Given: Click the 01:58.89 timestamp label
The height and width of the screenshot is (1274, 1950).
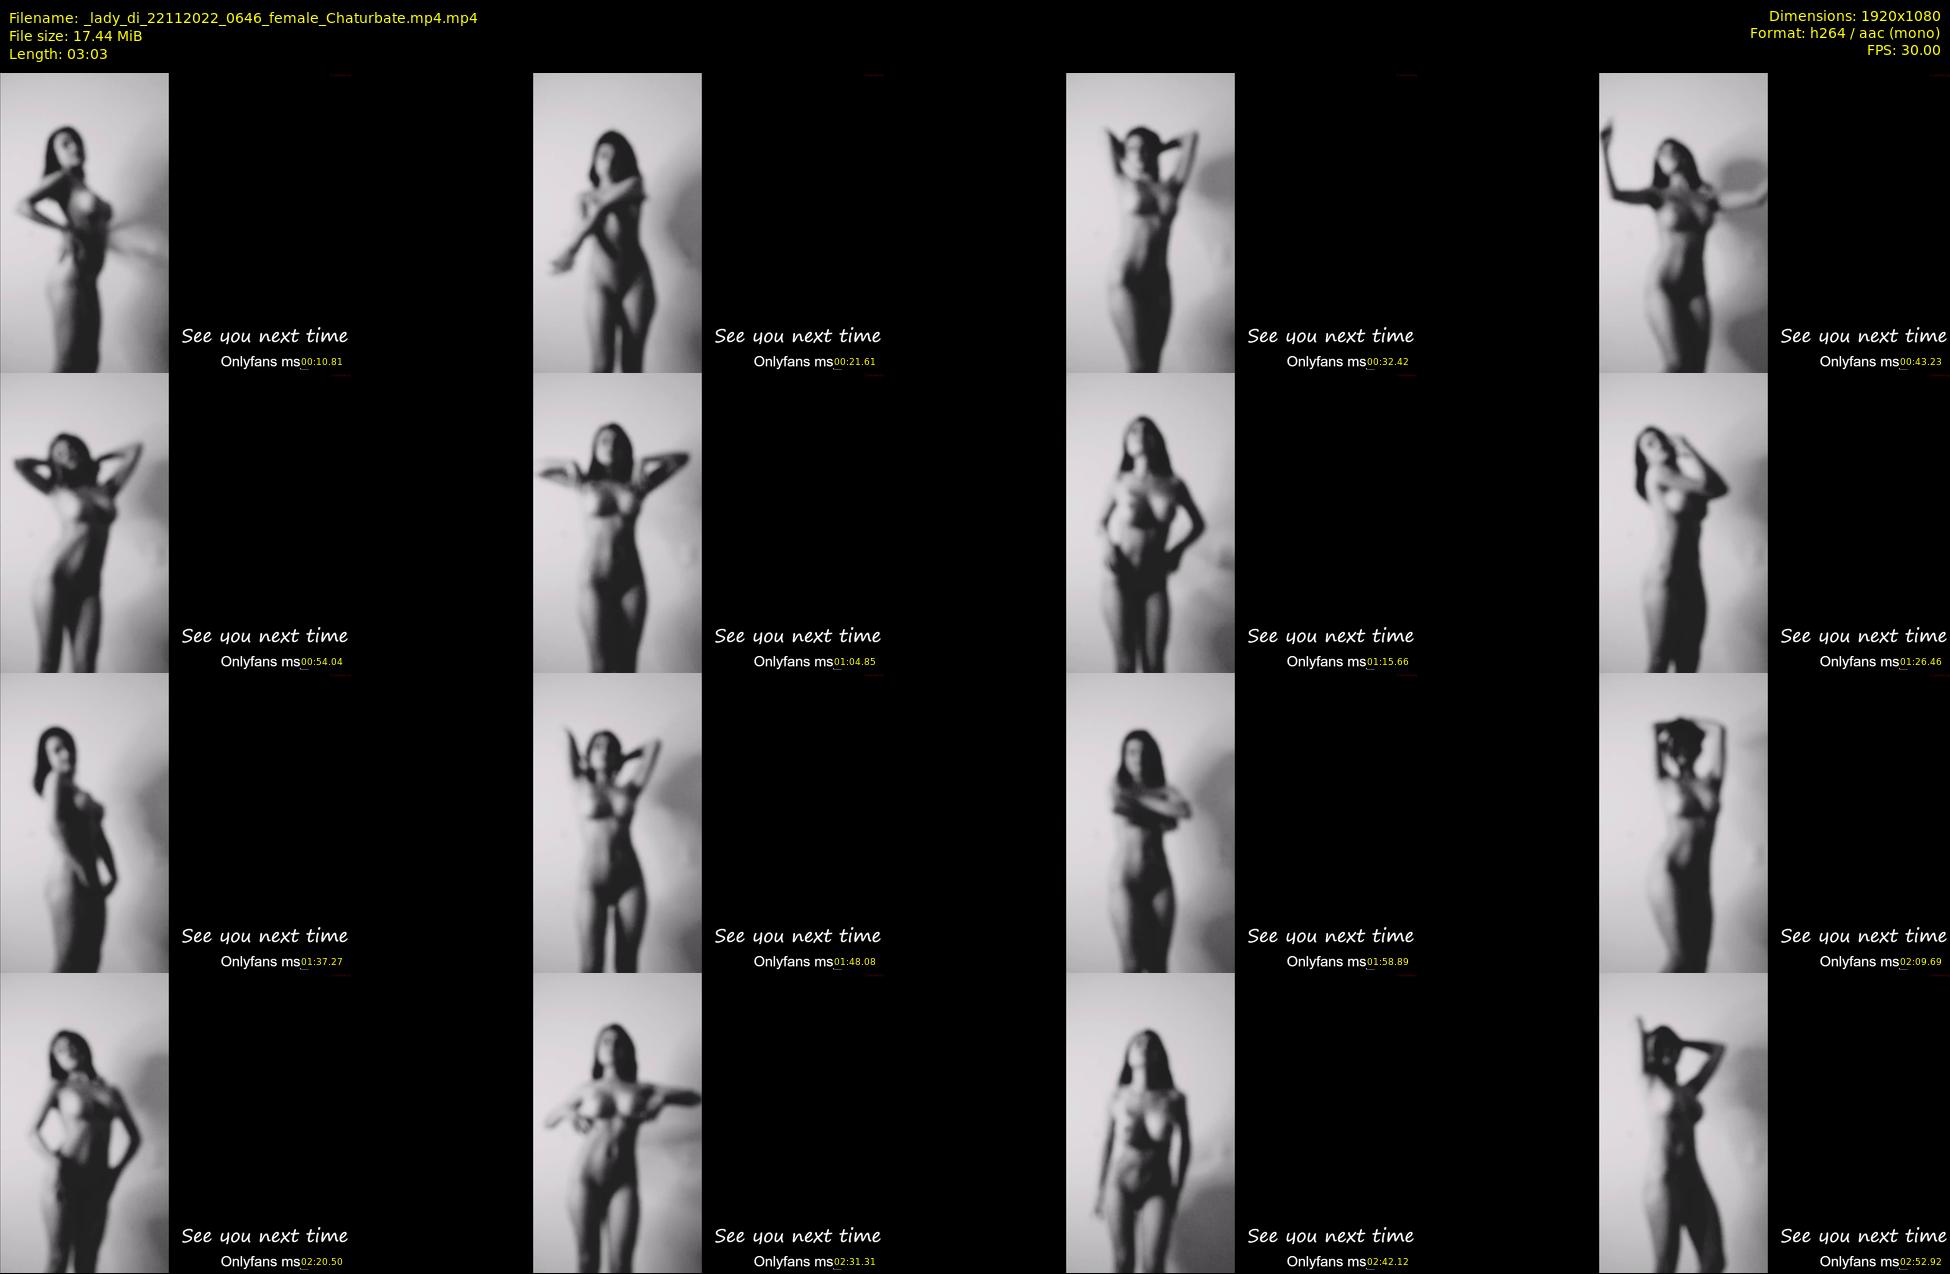Looking at the screenshot, I should click(x=1388, y=962).
